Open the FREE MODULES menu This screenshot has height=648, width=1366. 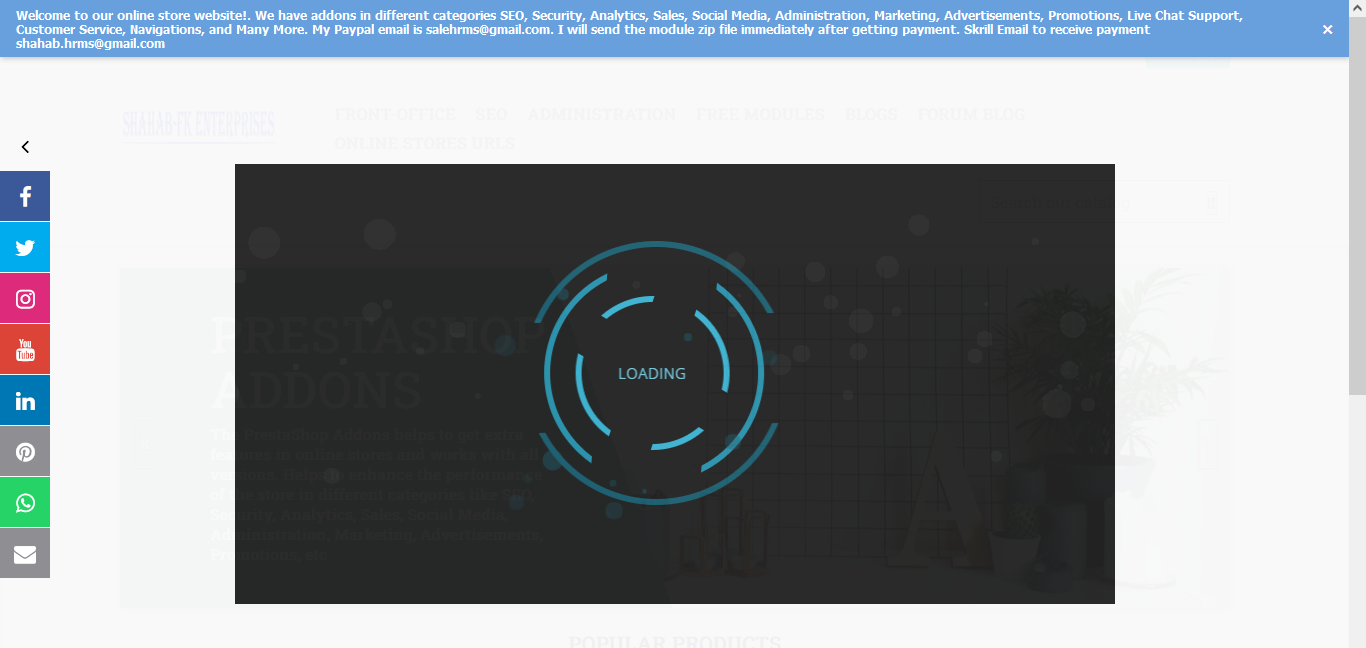760,114
